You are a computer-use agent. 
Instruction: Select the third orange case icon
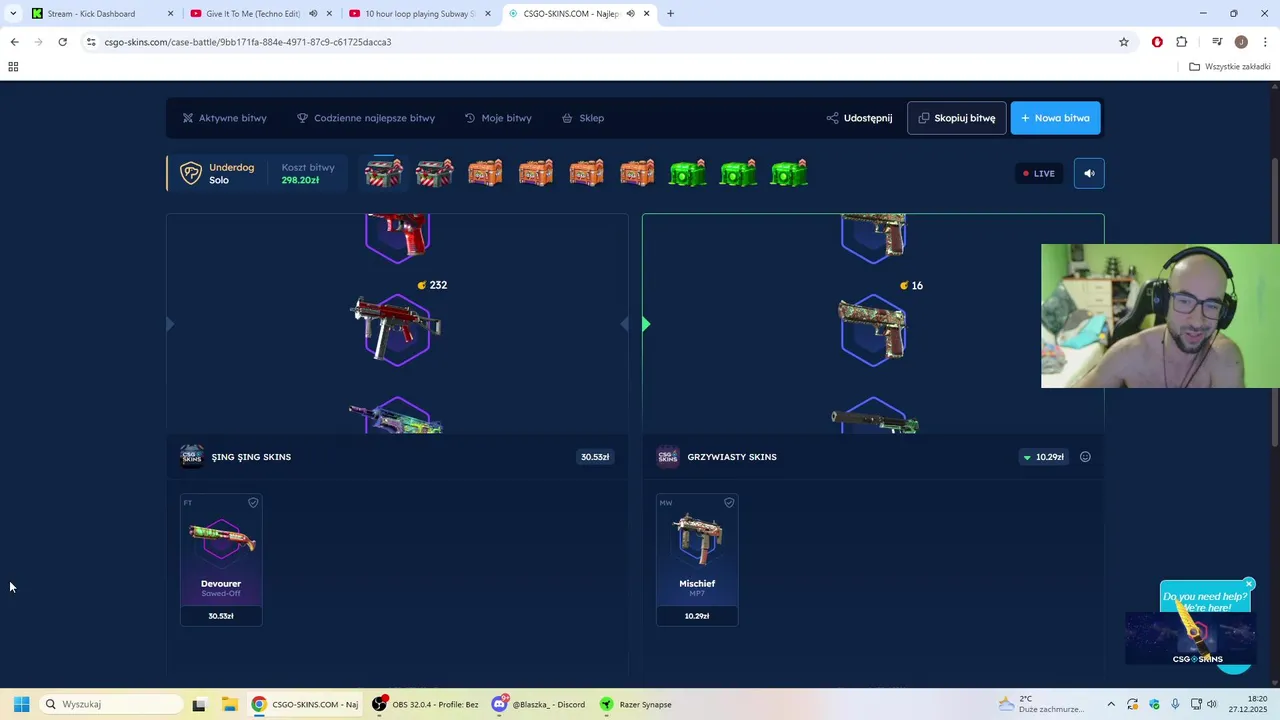pyautogui.click(x=586, y=173)
